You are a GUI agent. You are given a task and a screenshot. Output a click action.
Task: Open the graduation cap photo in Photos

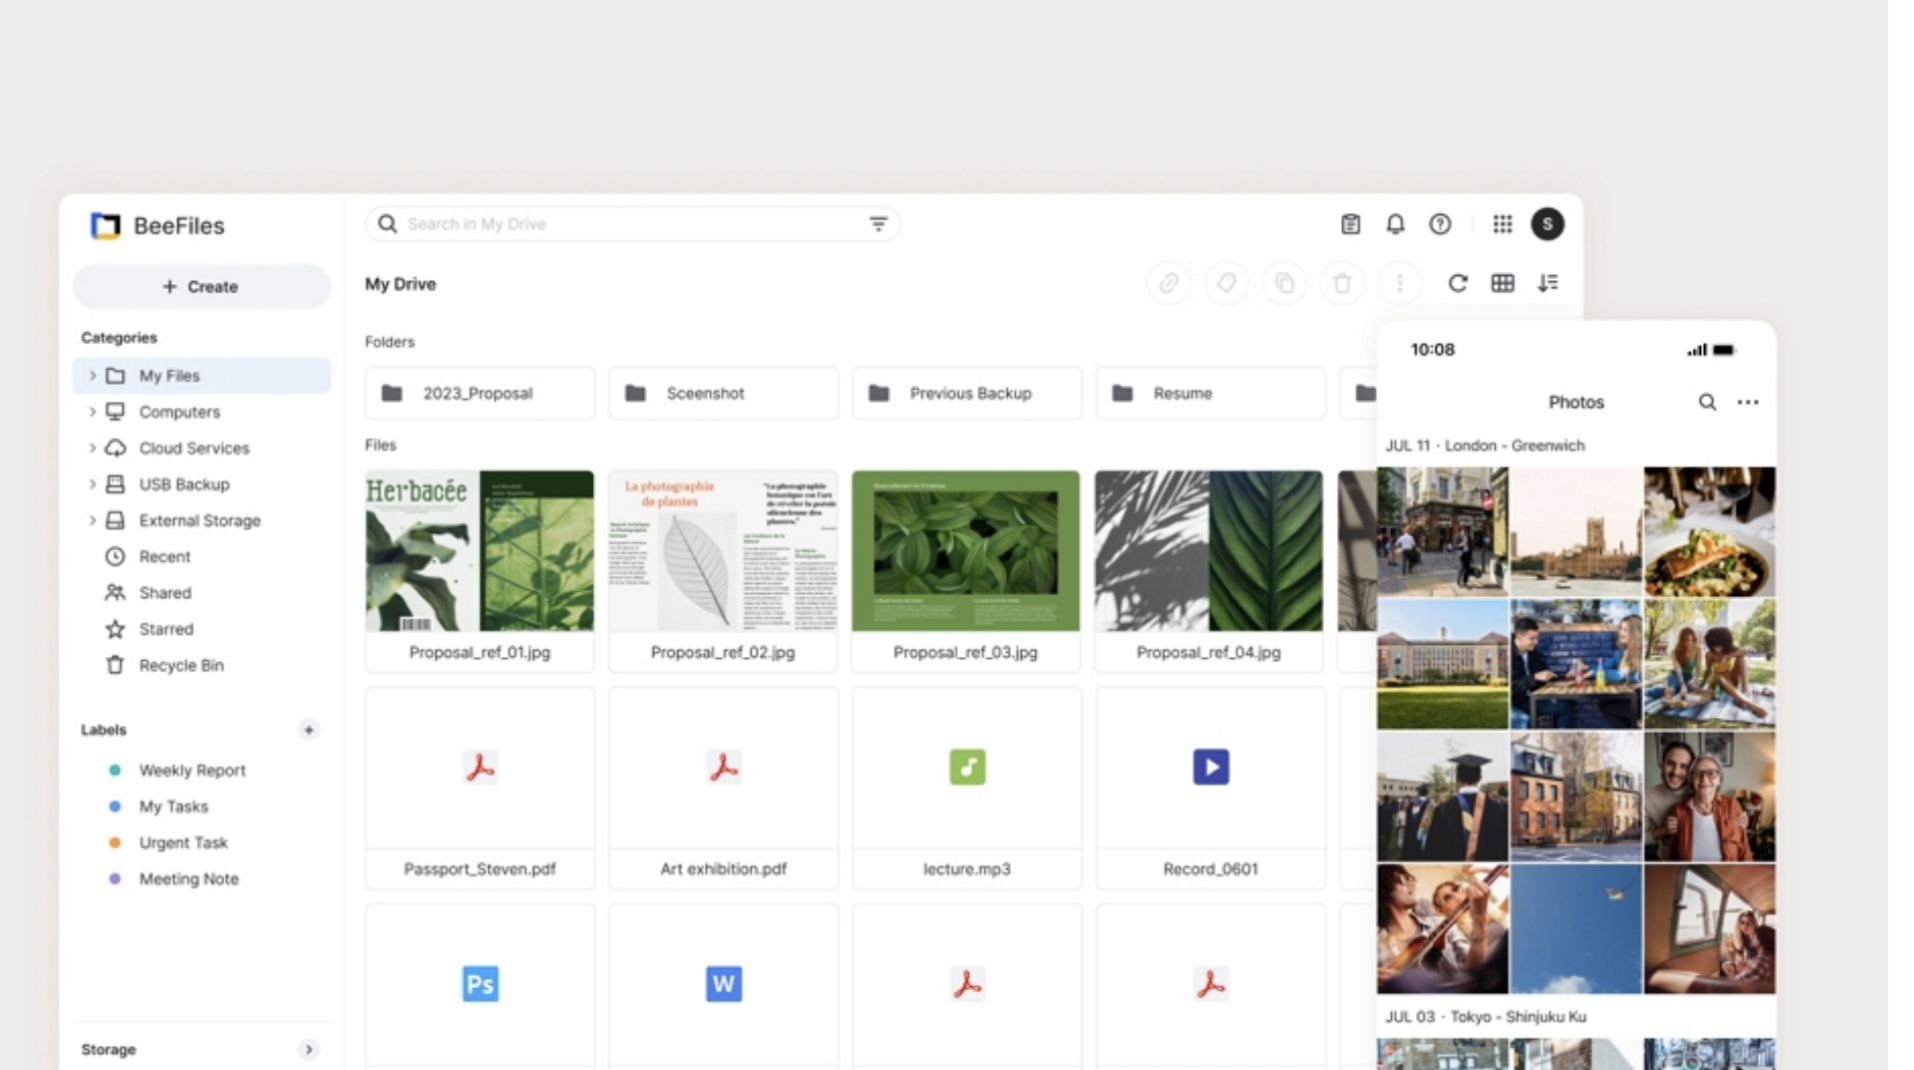pyautogui.click(x=1442, y=797)
